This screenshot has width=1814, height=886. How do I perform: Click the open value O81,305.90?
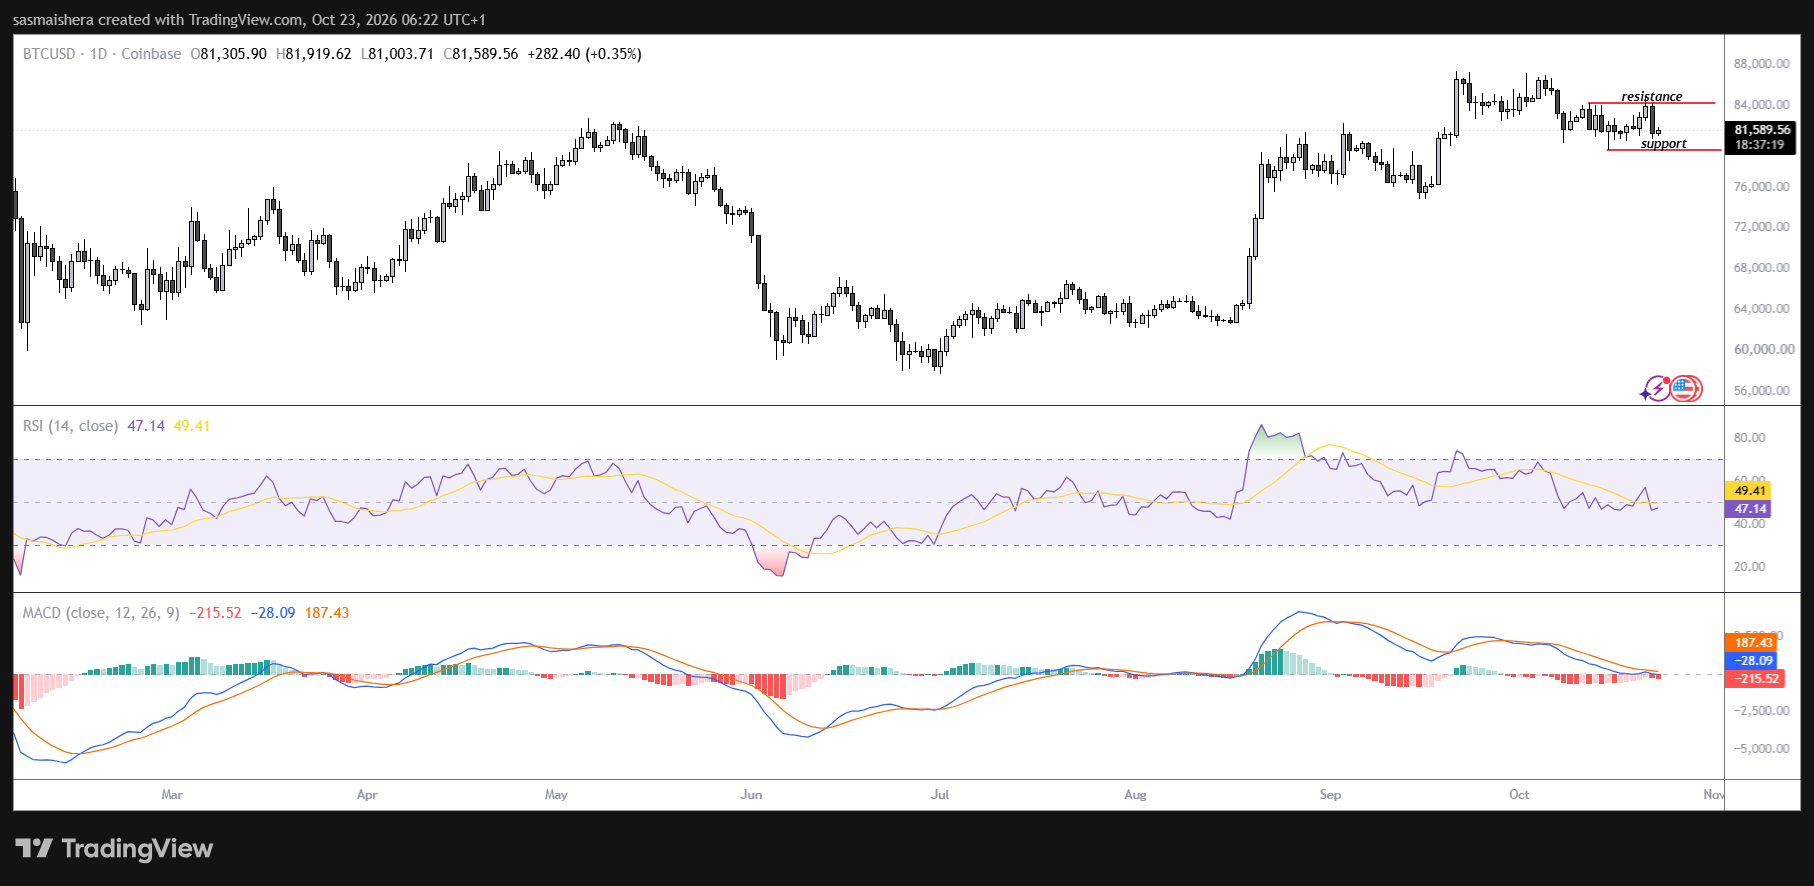[229, 54]
